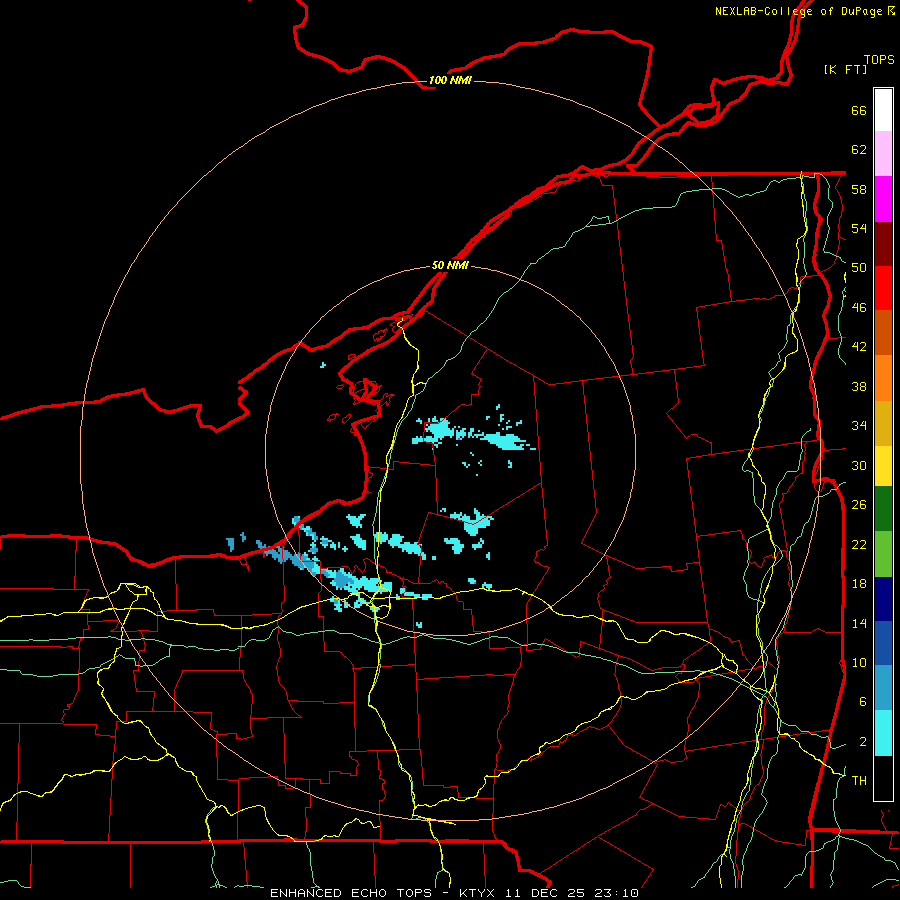Click the 58 label on the legend
The image size is (900, 900).
[859, 189]
